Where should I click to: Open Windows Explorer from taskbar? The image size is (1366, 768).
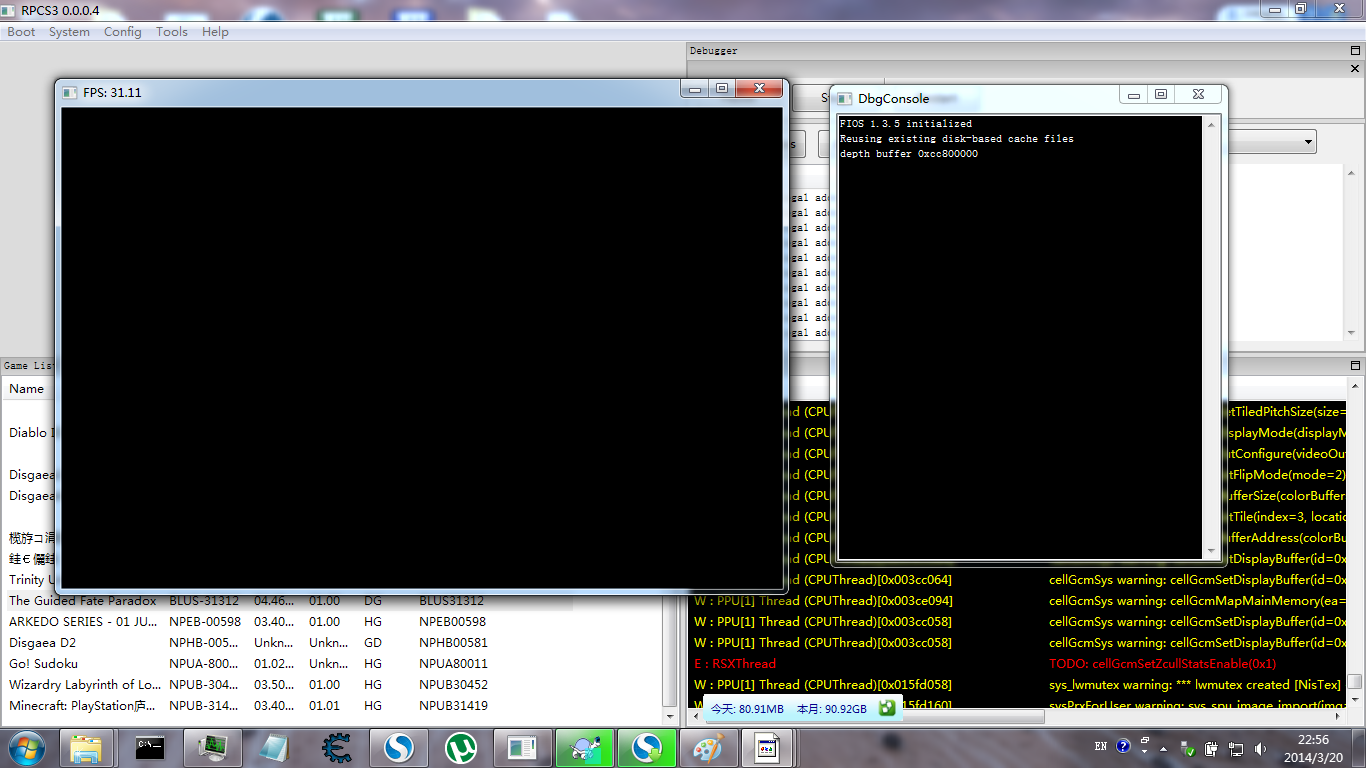[x=87, y=747]
